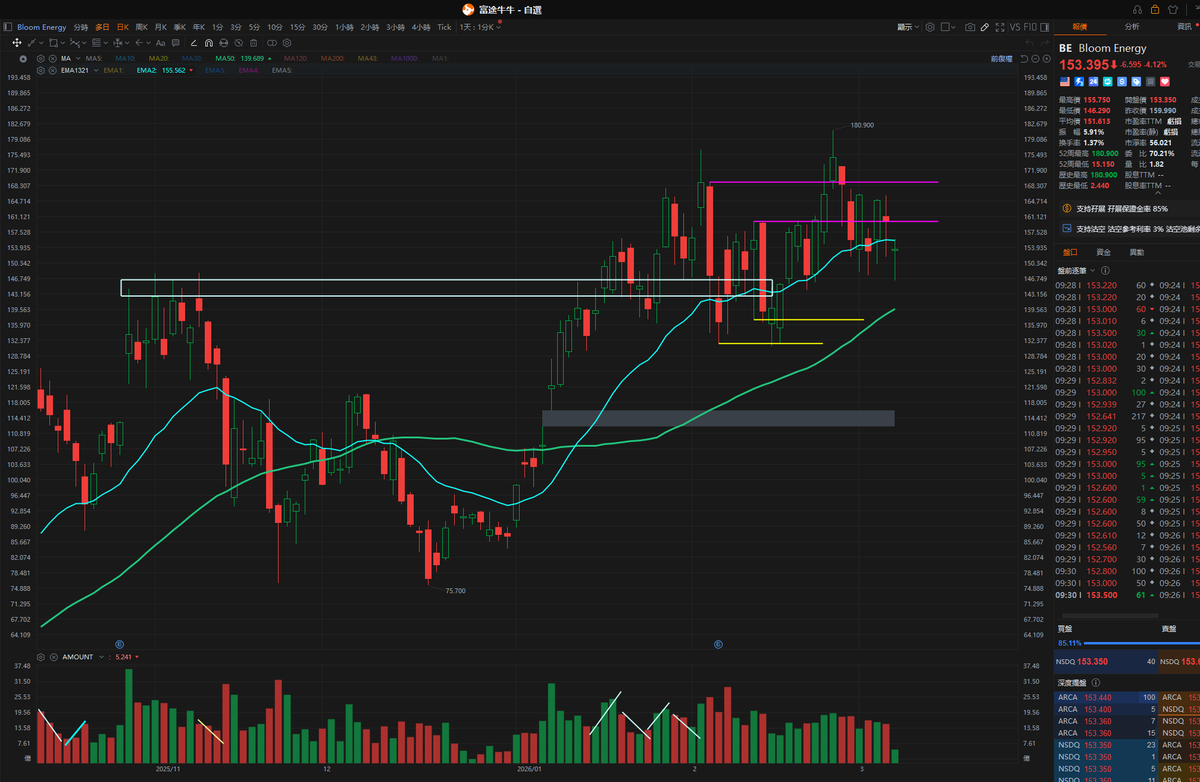
Task: Open AMOUNT indicator settings gear
Action: point(40,657)
